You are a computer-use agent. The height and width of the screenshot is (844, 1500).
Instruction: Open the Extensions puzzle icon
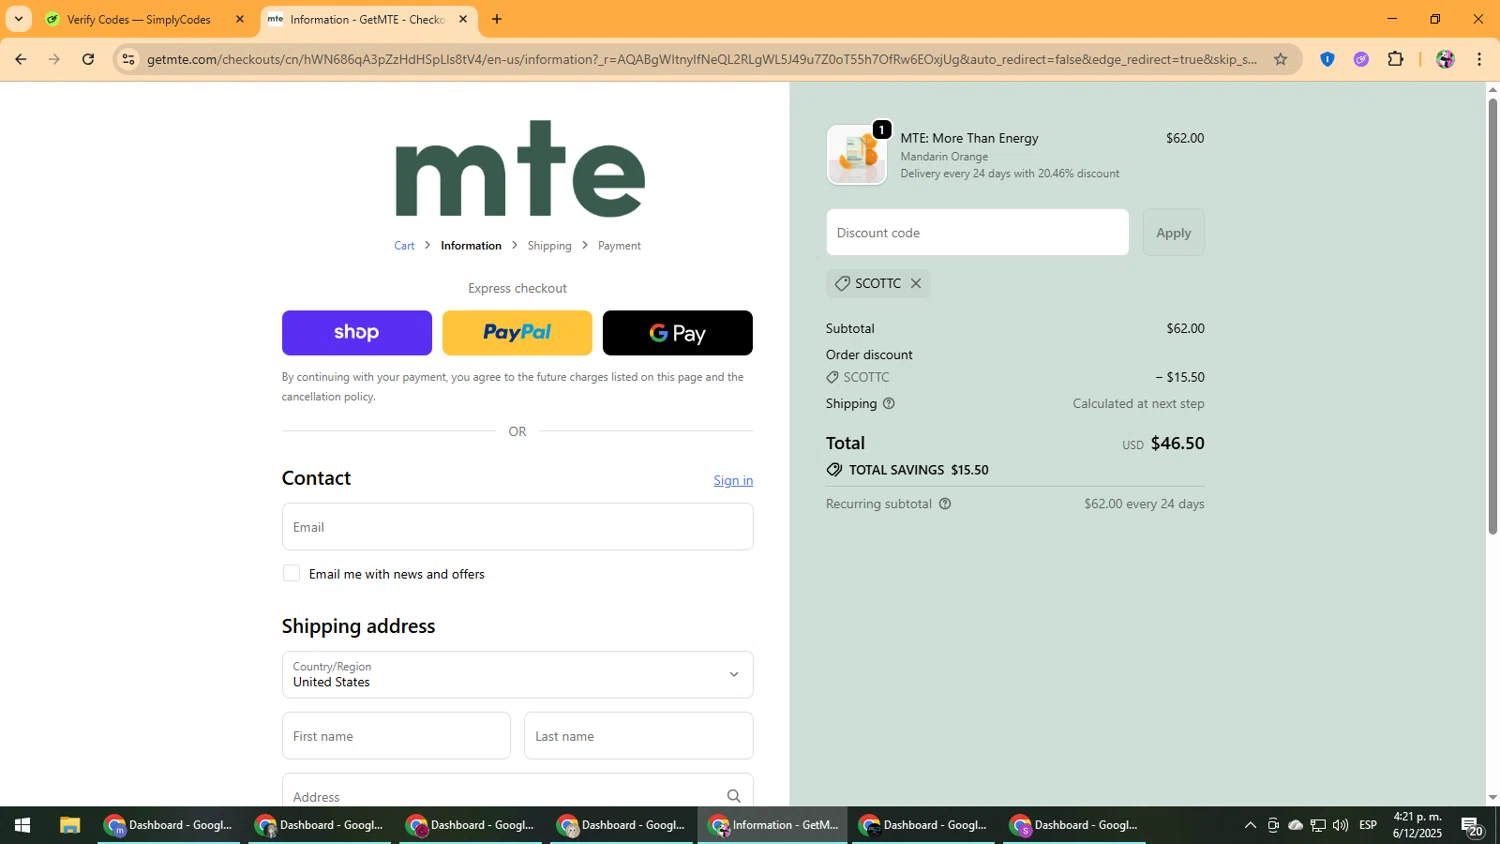tap(1396, 59)
